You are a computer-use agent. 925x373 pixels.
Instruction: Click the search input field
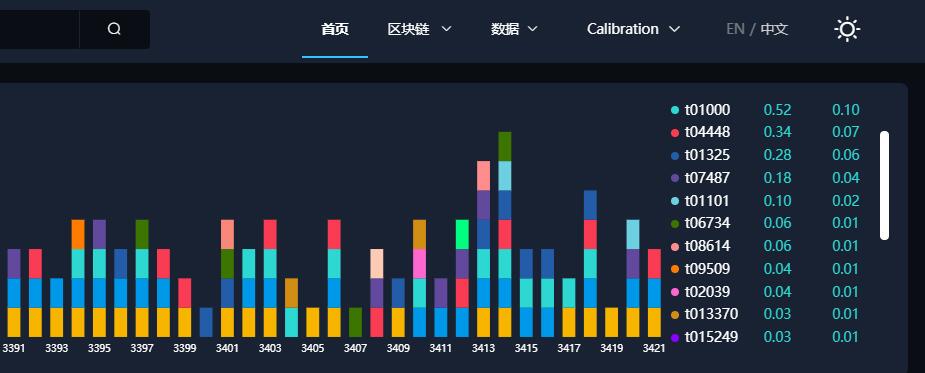[39, 29]
